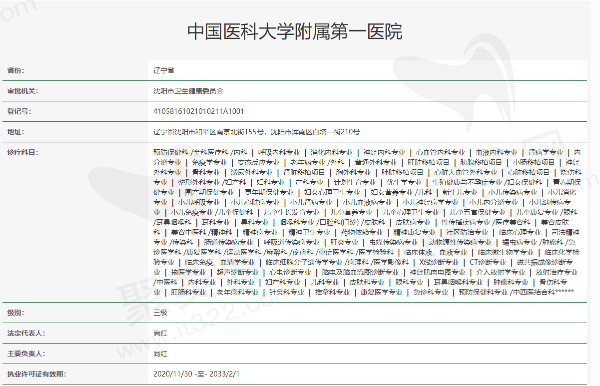Select the 执业许可证有效期 row label
This screenshot has width=600, height=386.
coord(36,374)
